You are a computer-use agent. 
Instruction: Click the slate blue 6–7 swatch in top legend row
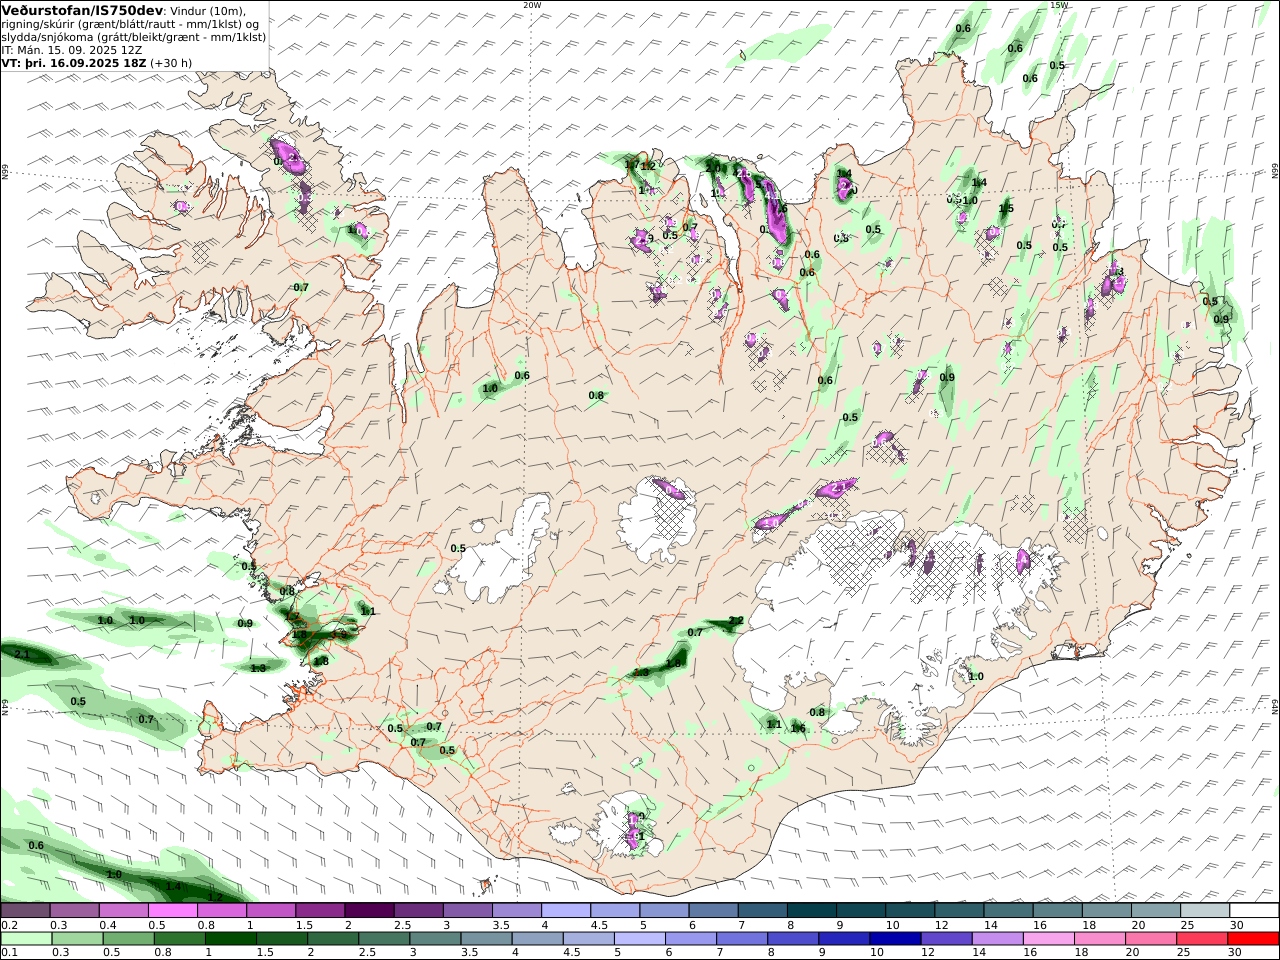point(714,911)
